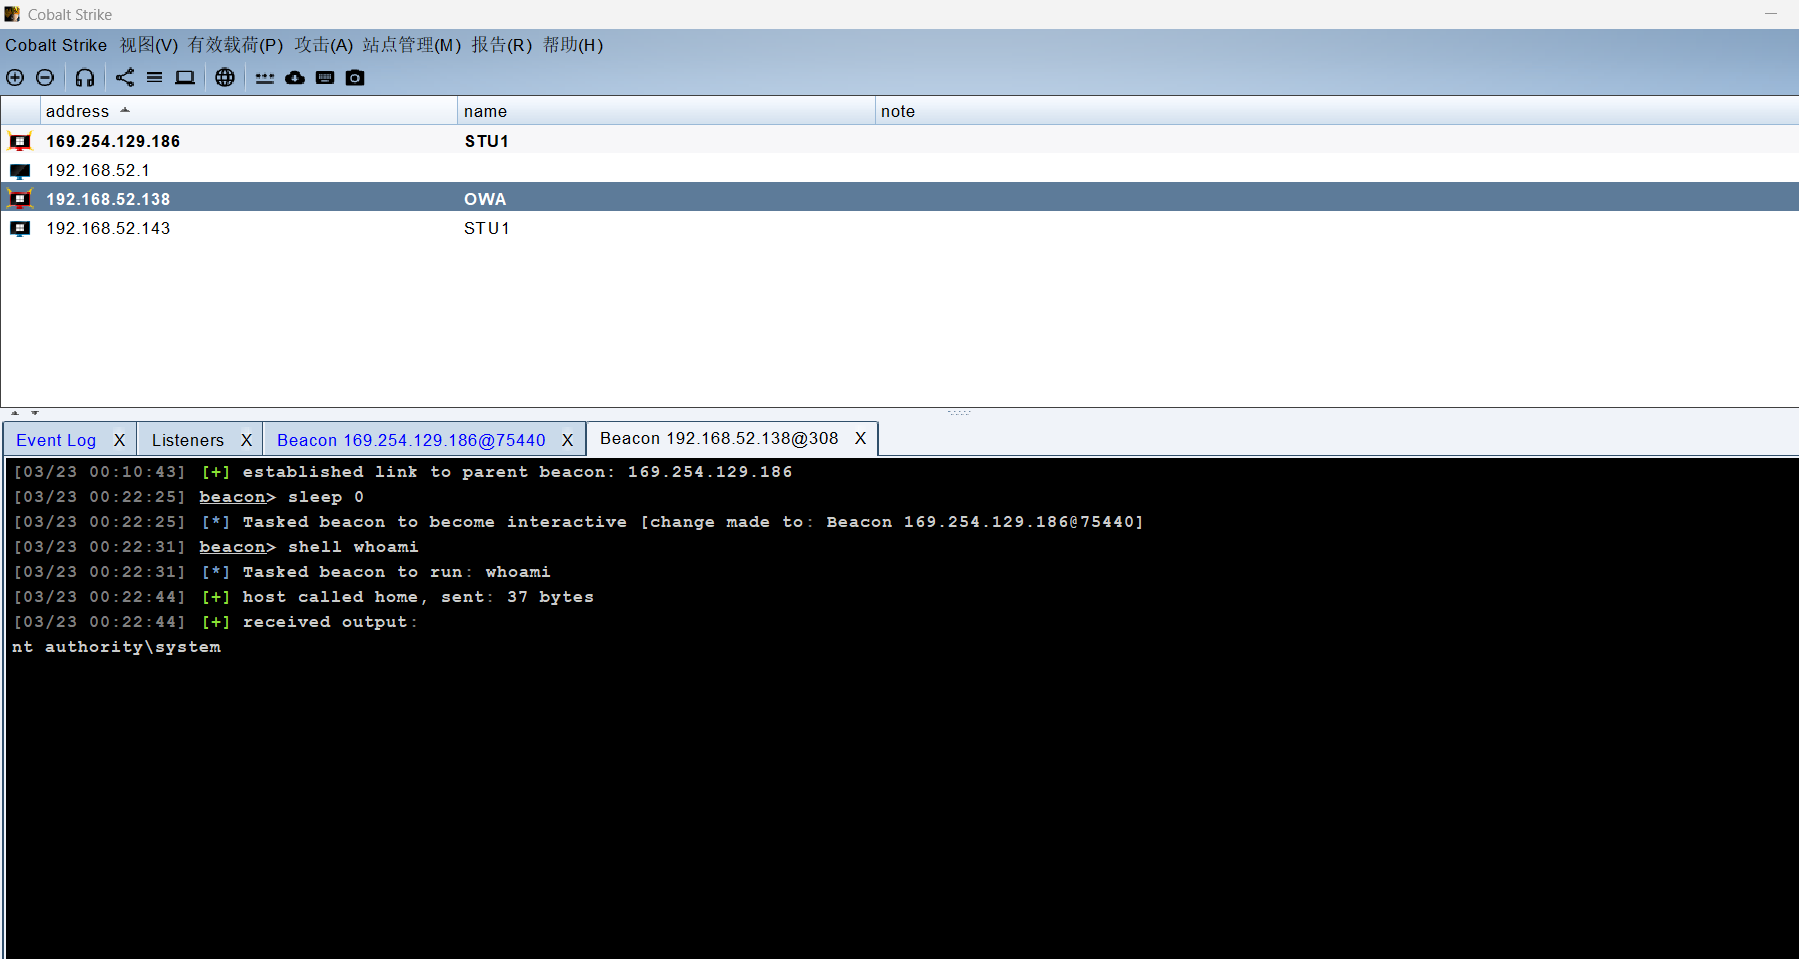Open the 报告(R) menu
Image resolution: width=1799 pixels, height=959 pixels.
coord(502,45)
